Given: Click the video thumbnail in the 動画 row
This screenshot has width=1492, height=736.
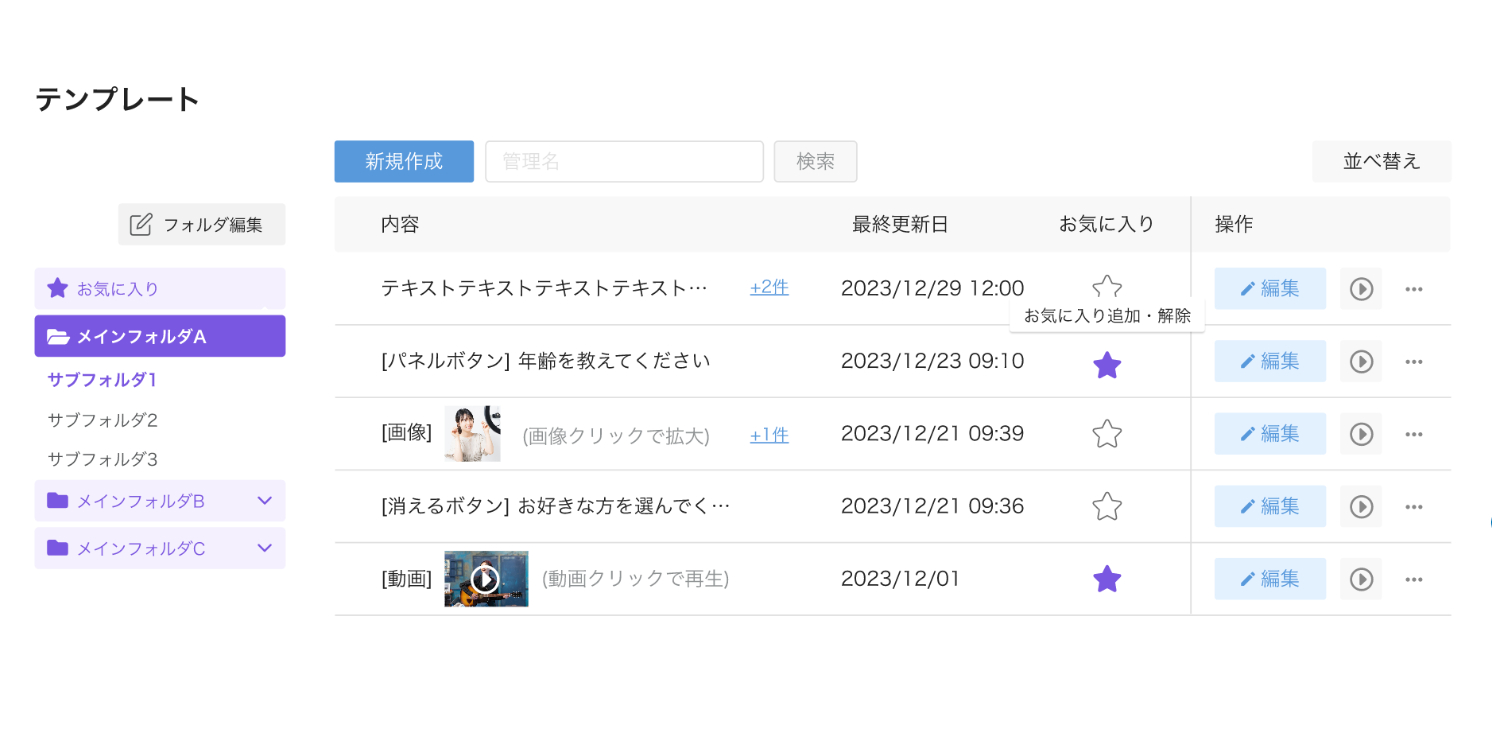Looking at the screenshot, I should (486, 579).
